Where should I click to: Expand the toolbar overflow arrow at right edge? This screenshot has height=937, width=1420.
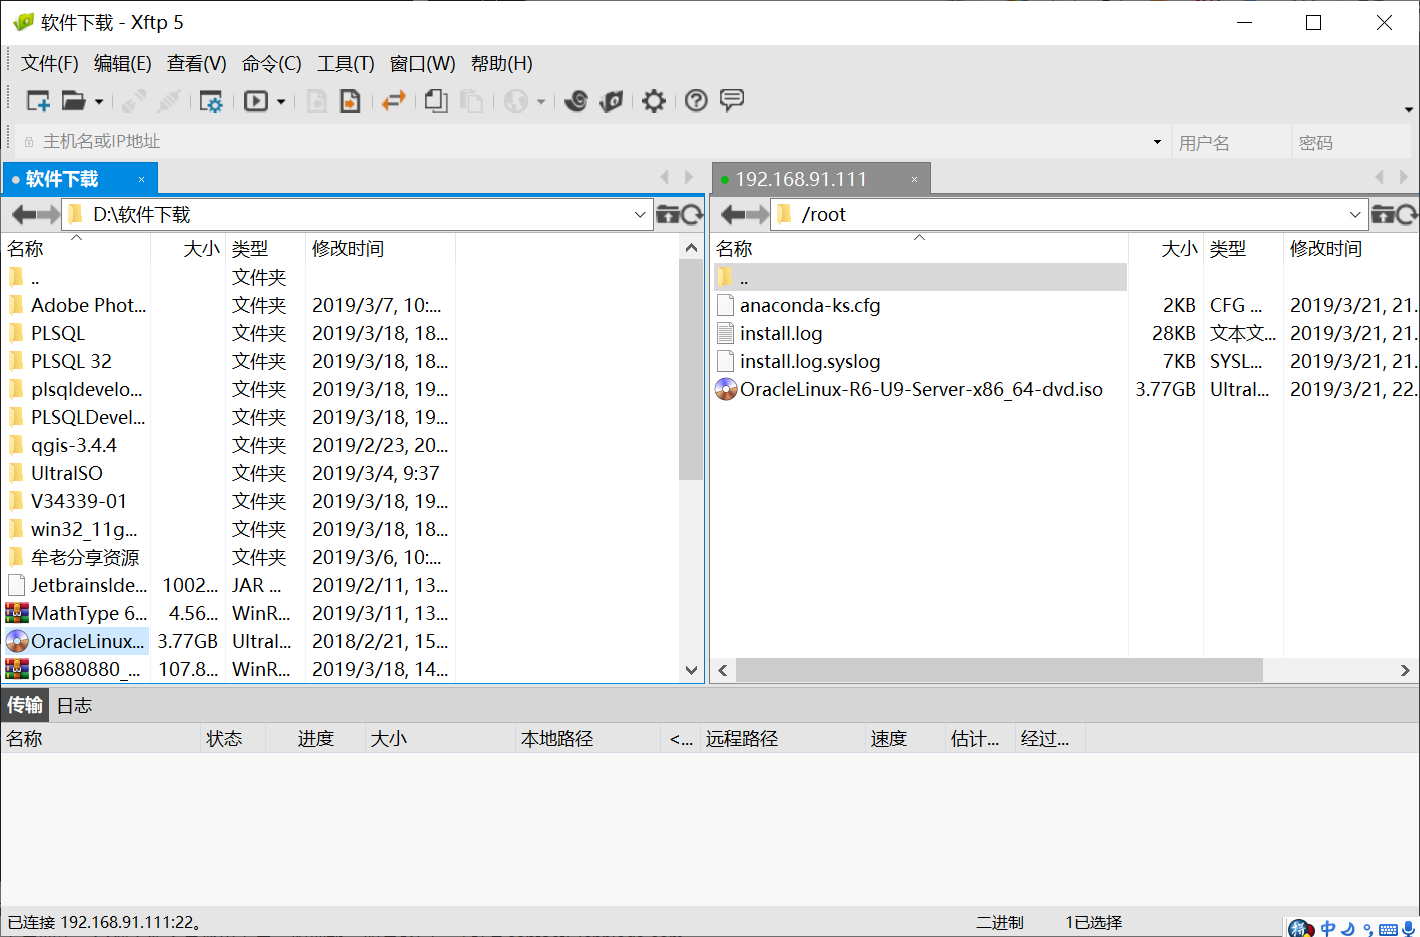[1409, 109]
